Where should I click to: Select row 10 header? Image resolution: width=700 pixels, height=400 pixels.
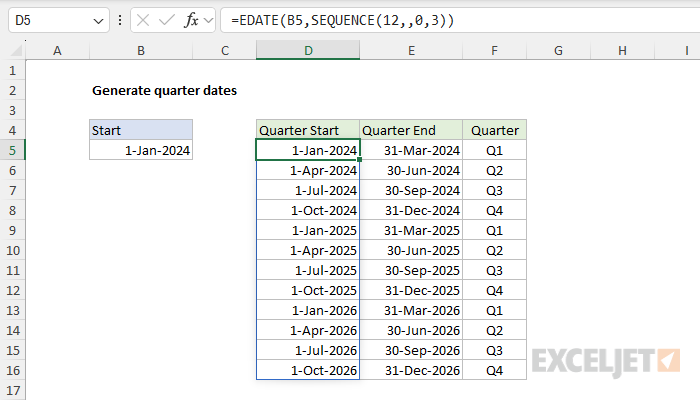[x=12, y=250]
